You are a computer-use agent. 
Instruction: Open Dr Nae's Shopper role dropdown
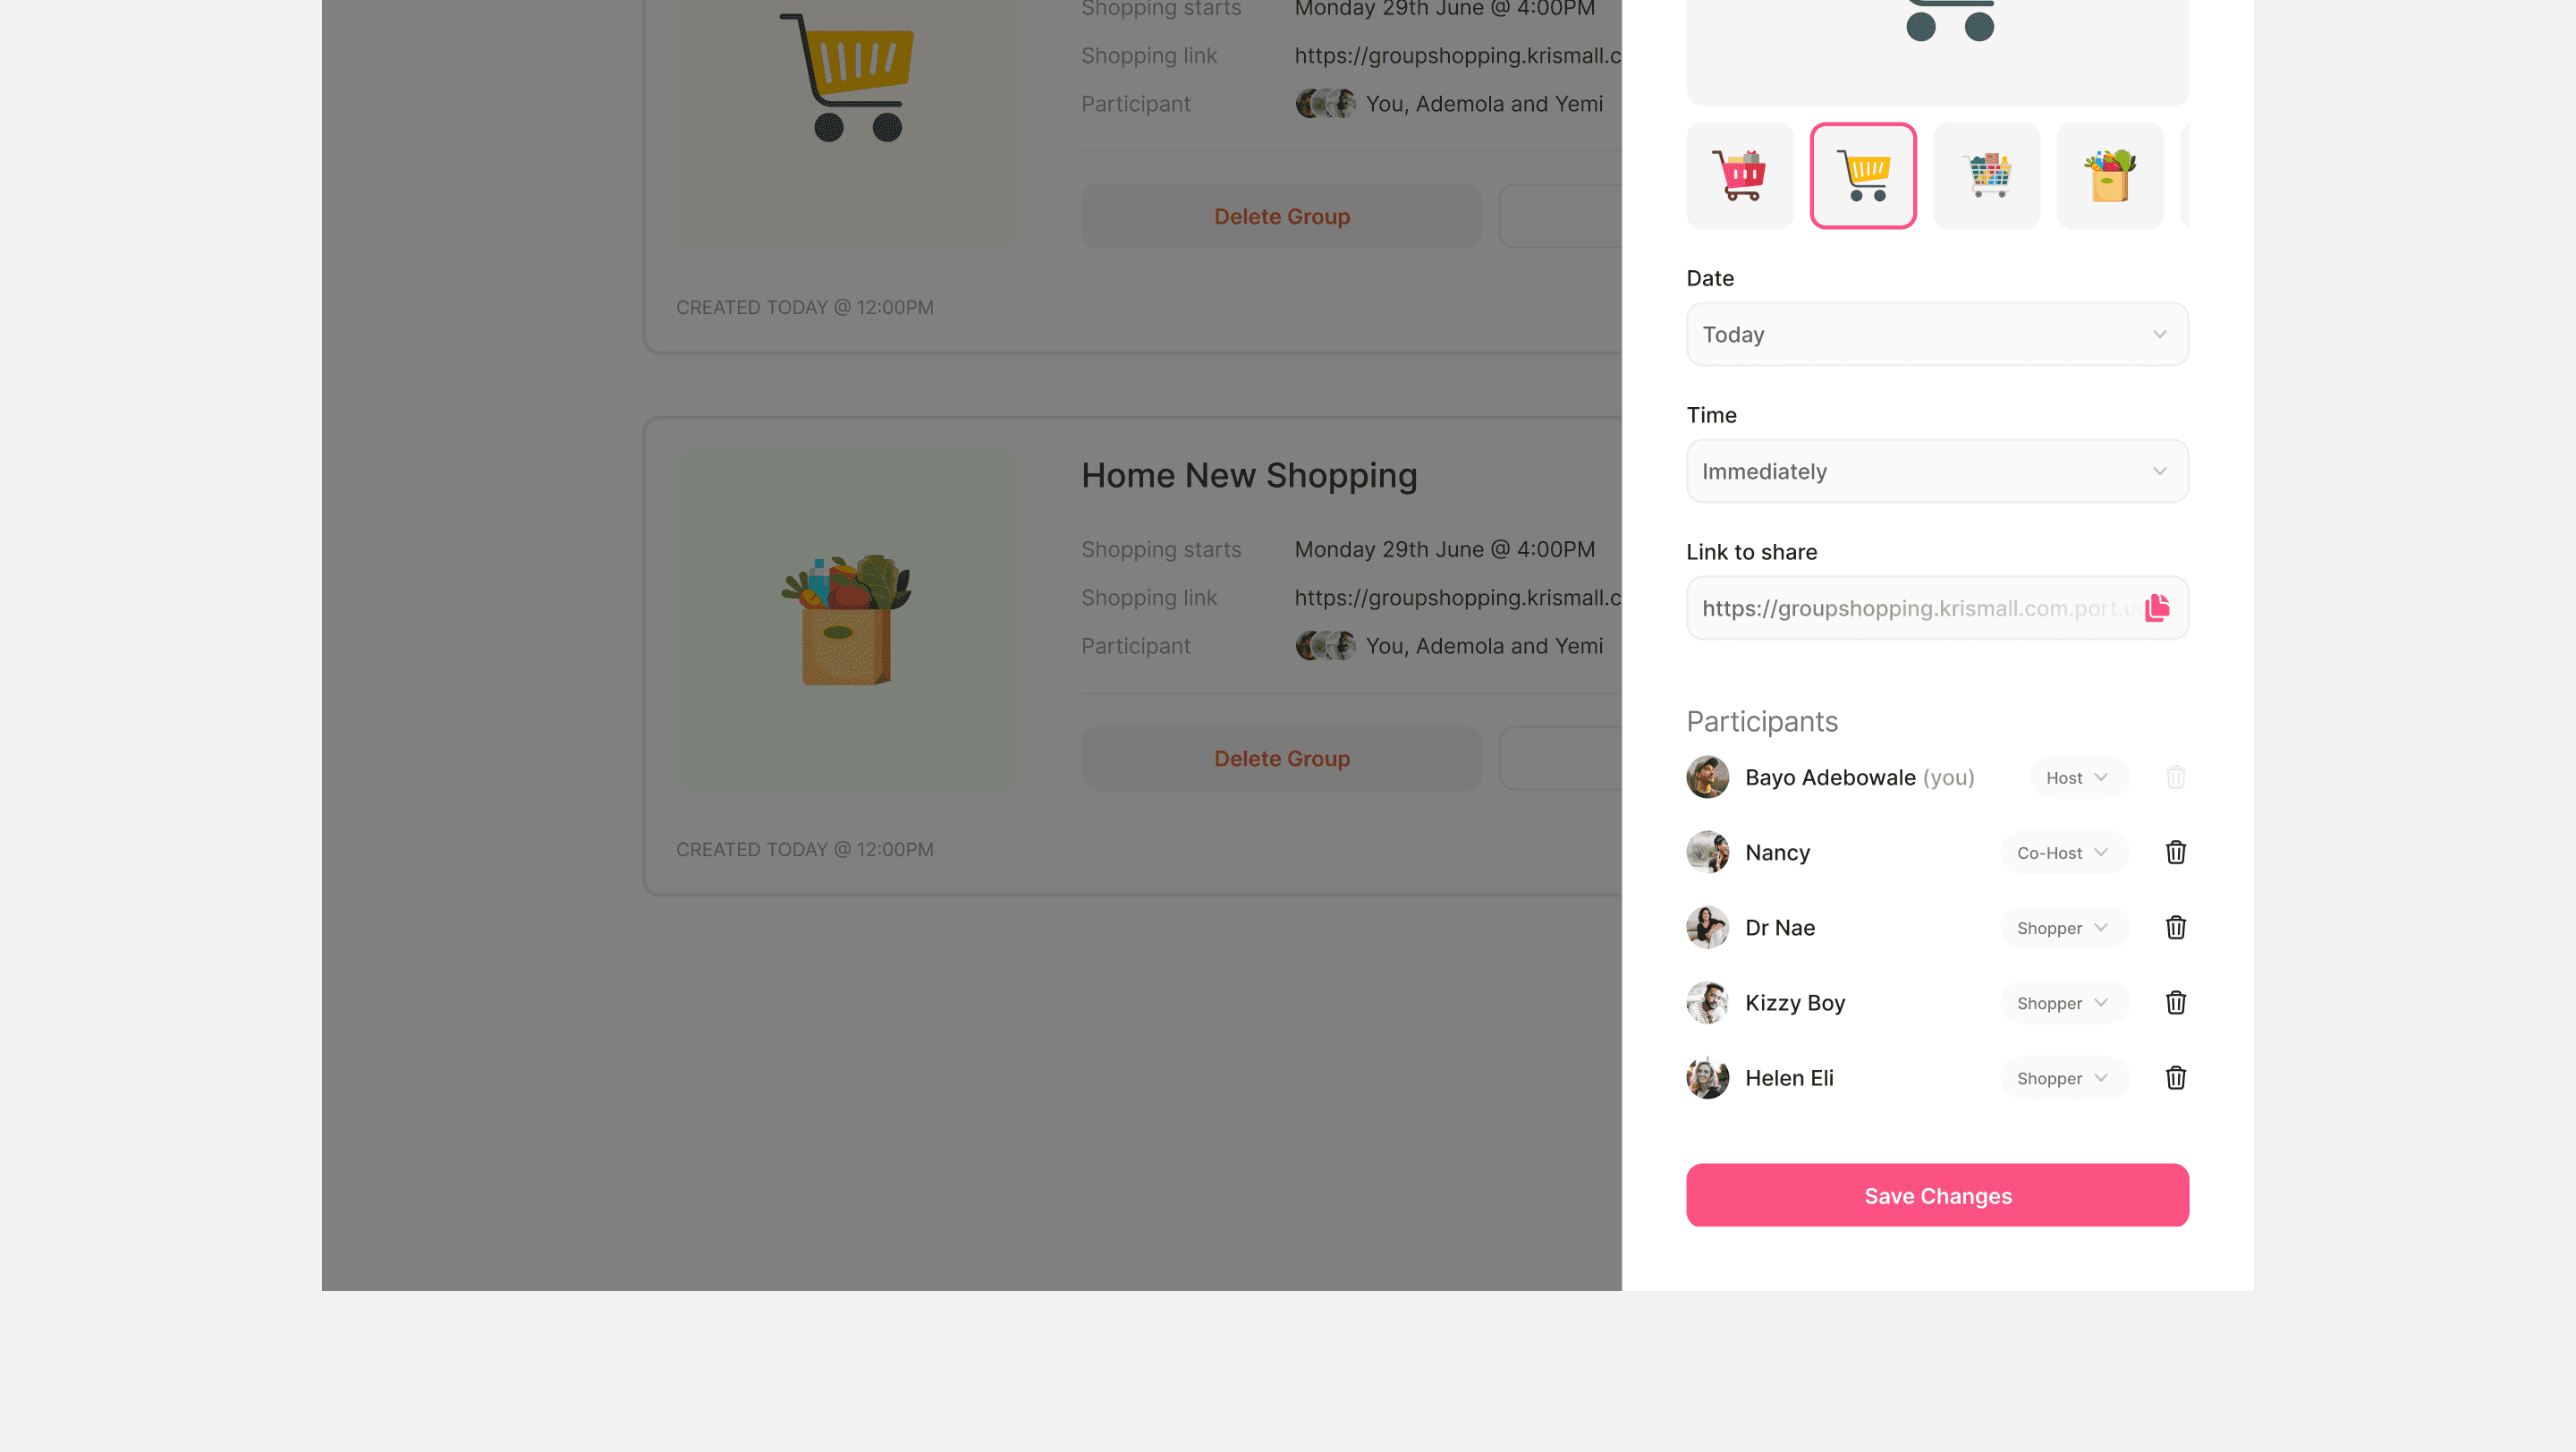coord(2064,927)
